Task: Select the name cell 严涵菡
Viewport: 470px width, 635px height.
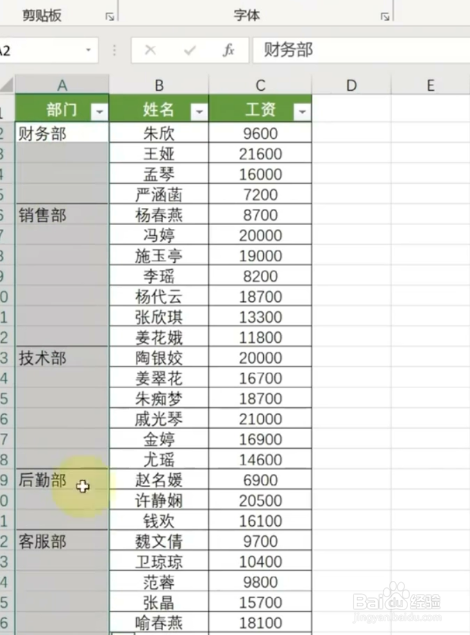Action: (x=159, y=194)
